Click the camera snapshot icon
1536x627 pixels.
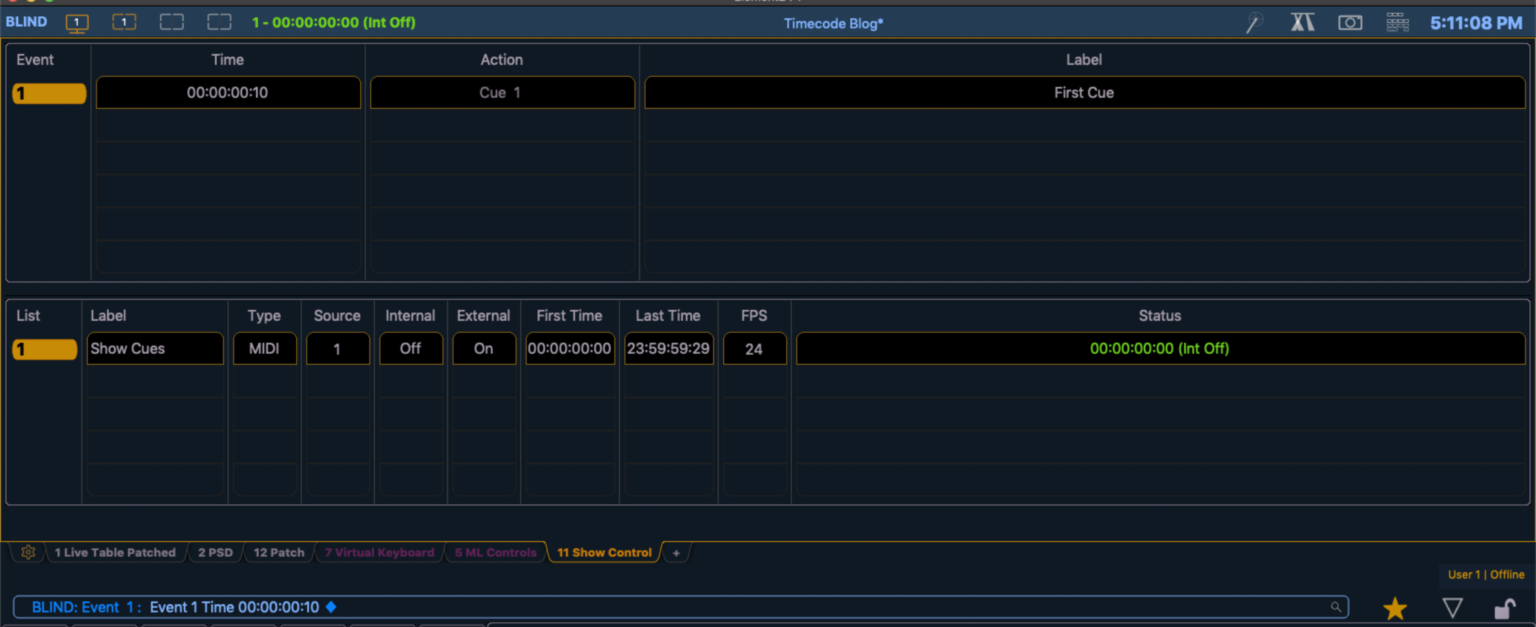[1350, 22]
